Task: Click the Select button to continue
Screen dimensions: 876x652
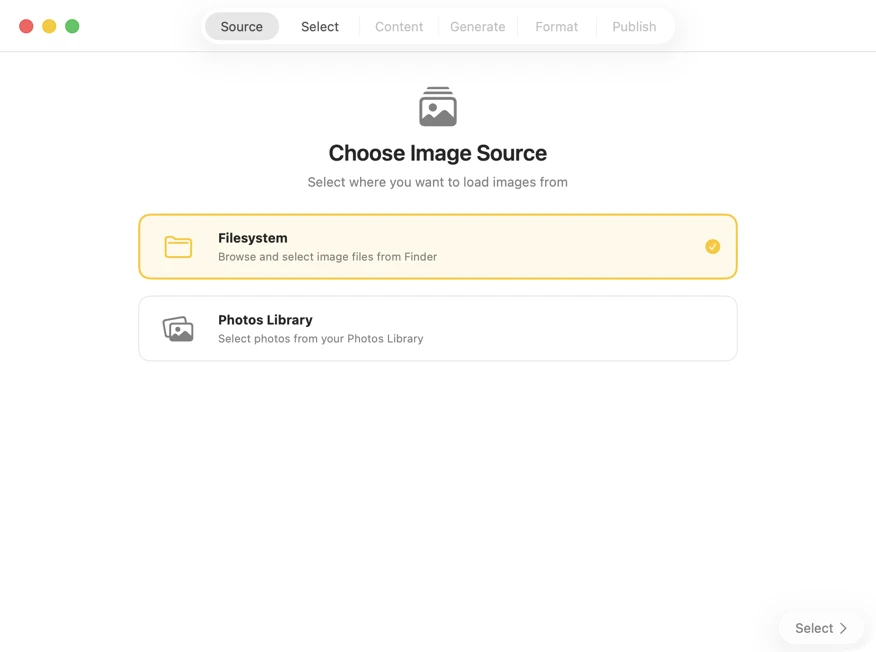Action: point(820,628)
